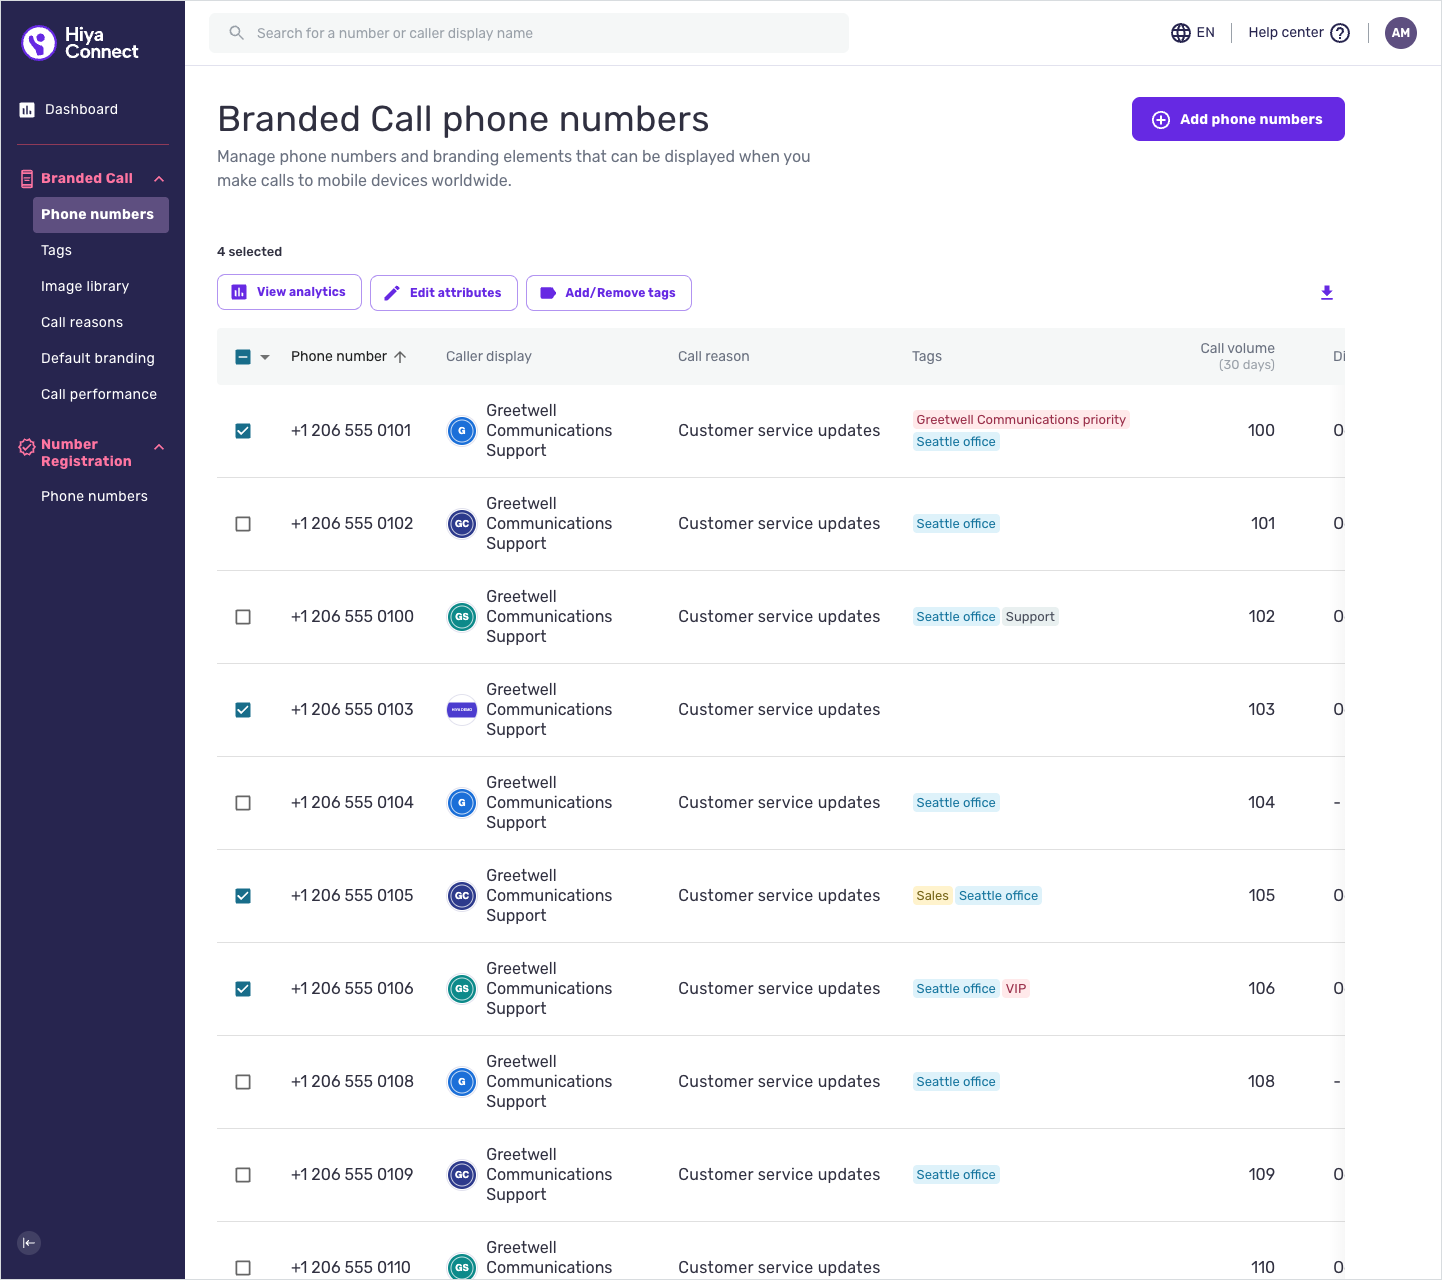Open selection dropdown arrow in table header
The width and height of the screenshot is (1442, 1280).
click(x=265, y=357)
